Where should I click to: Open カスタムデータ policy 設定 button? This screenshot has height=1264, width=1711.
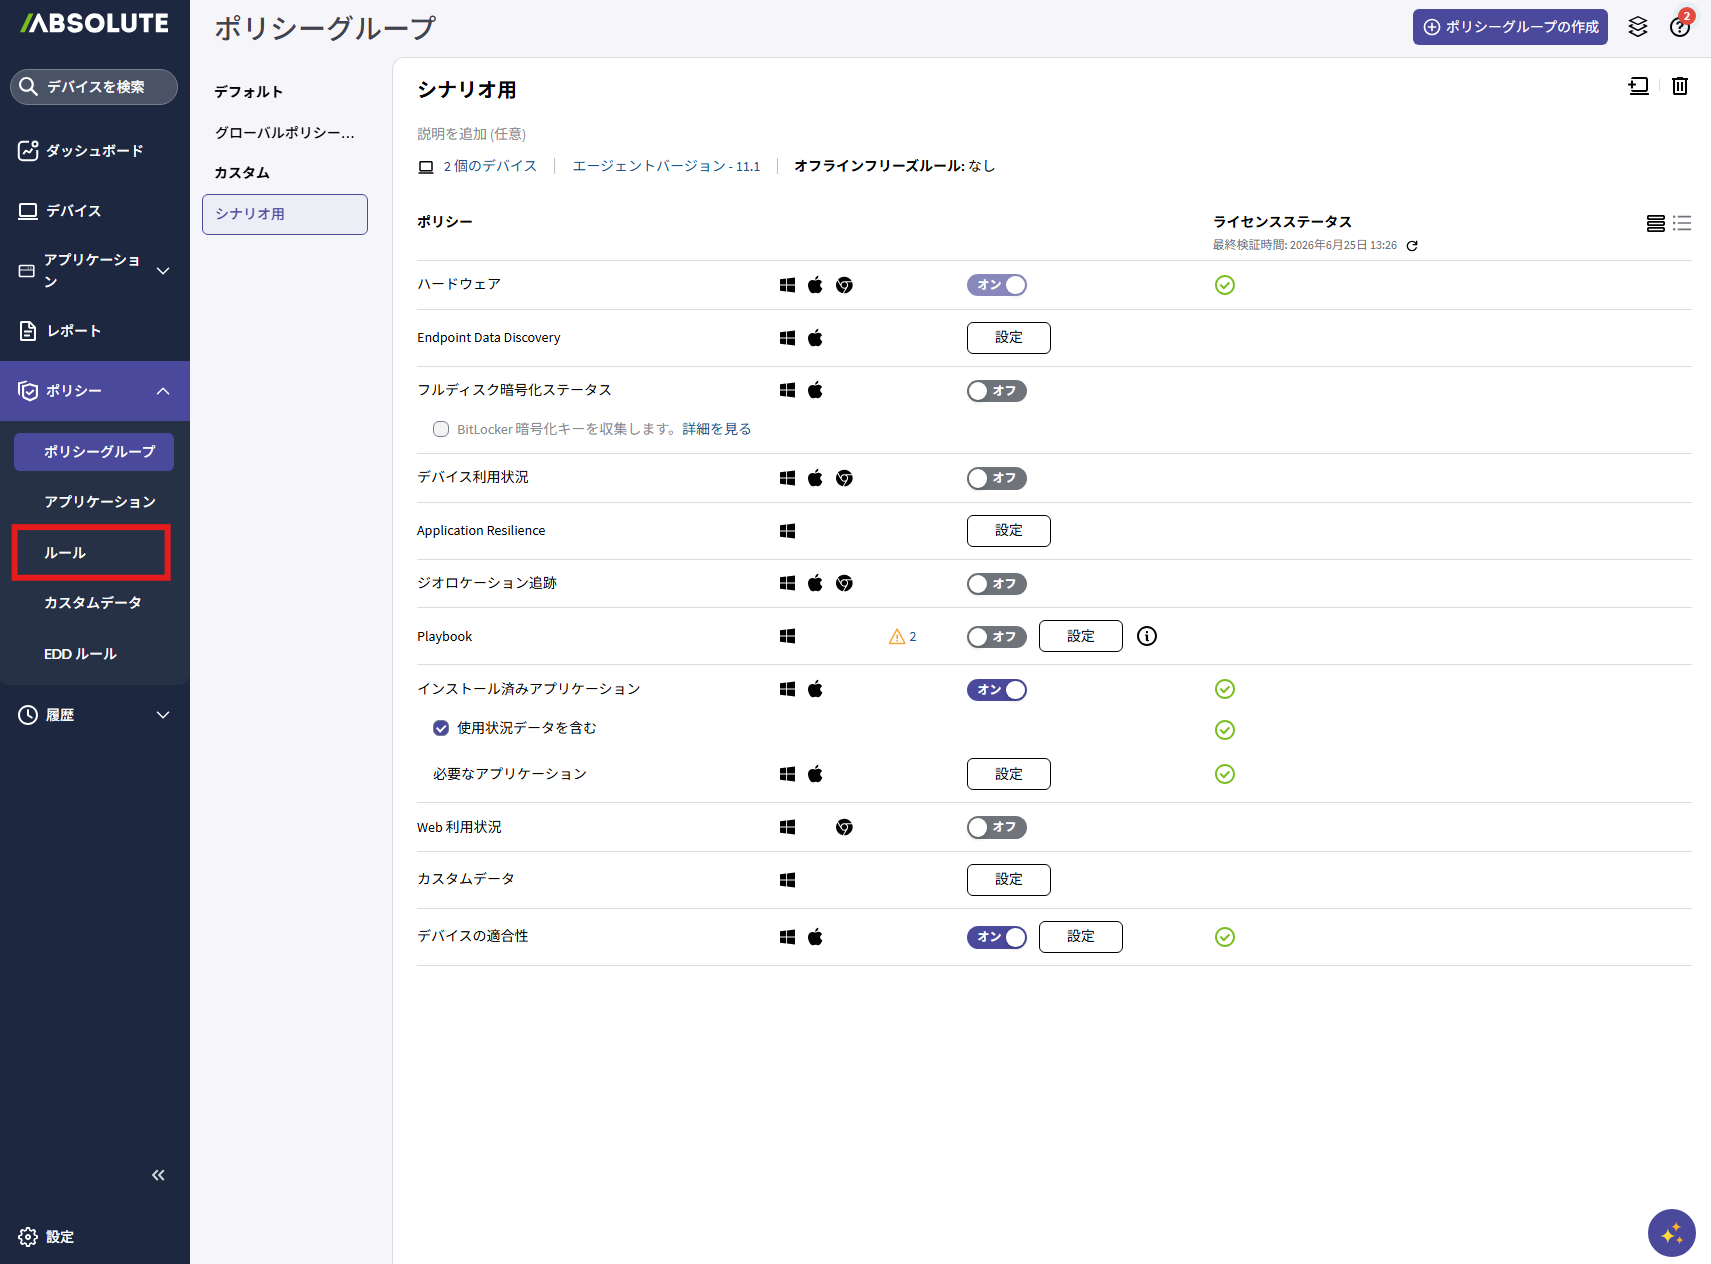tap(1009, 880)
